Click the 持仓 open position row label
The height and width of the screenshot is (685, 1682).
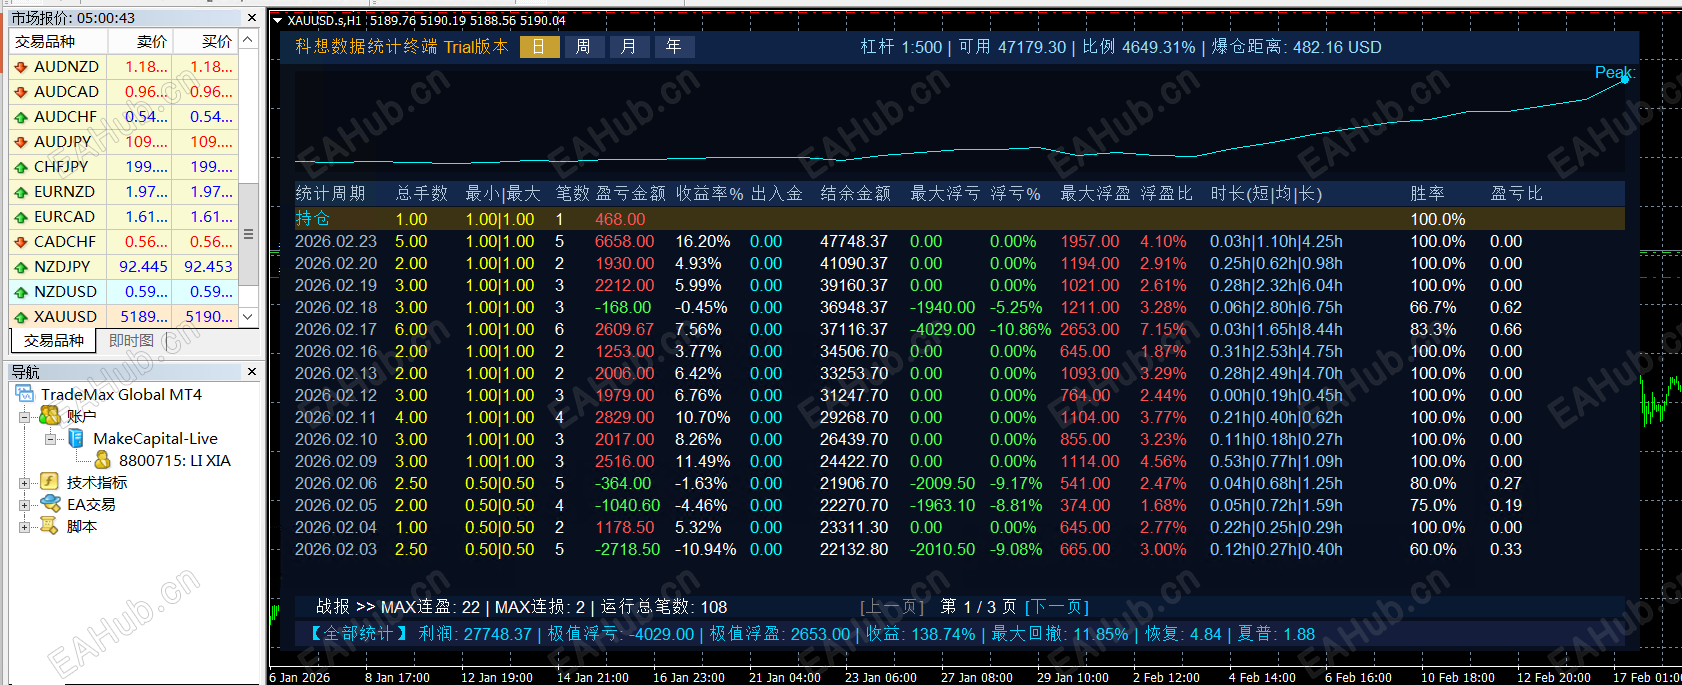[312, 219]
